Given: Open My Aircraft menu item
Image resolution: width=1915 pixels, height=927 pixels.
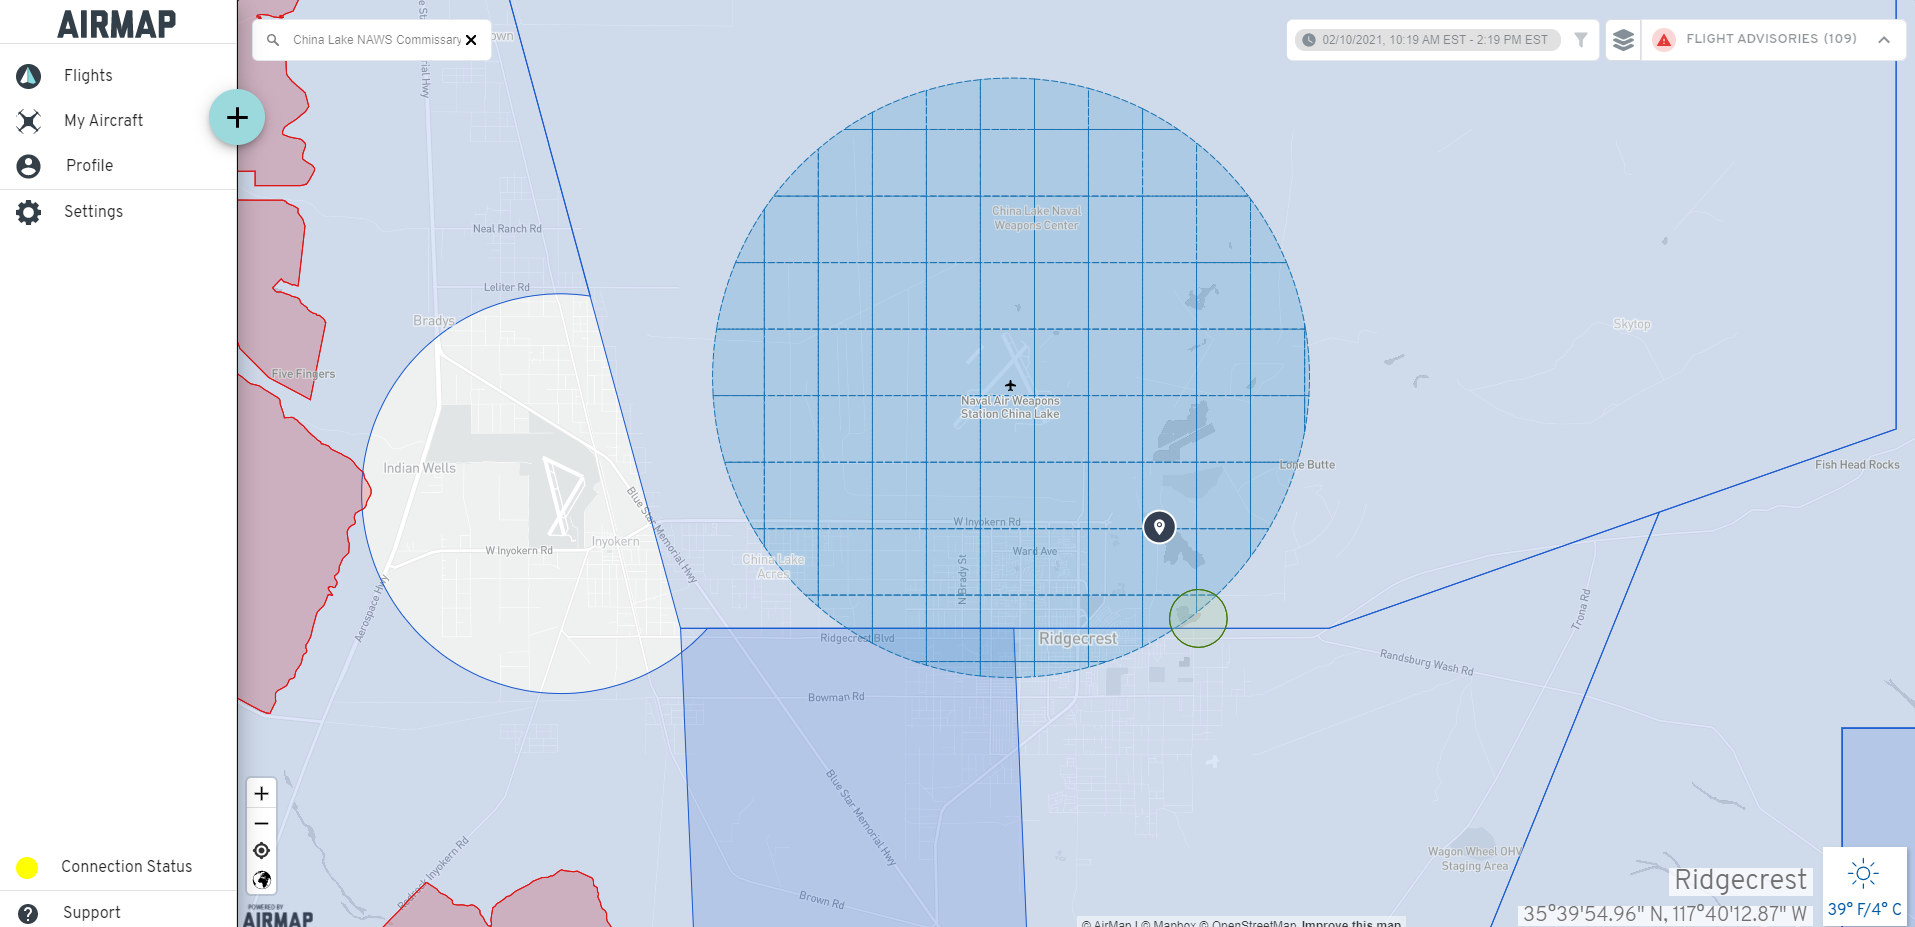Looking at the screenshot, I should click(104, 121).
